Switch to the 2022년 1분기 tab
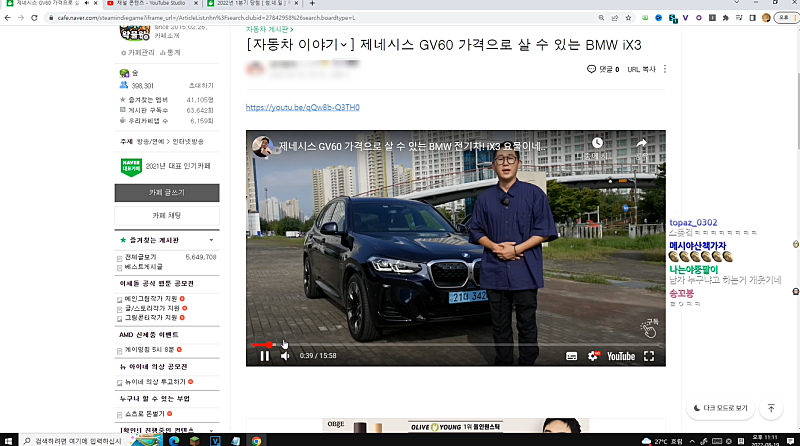 tap(254, 4)
